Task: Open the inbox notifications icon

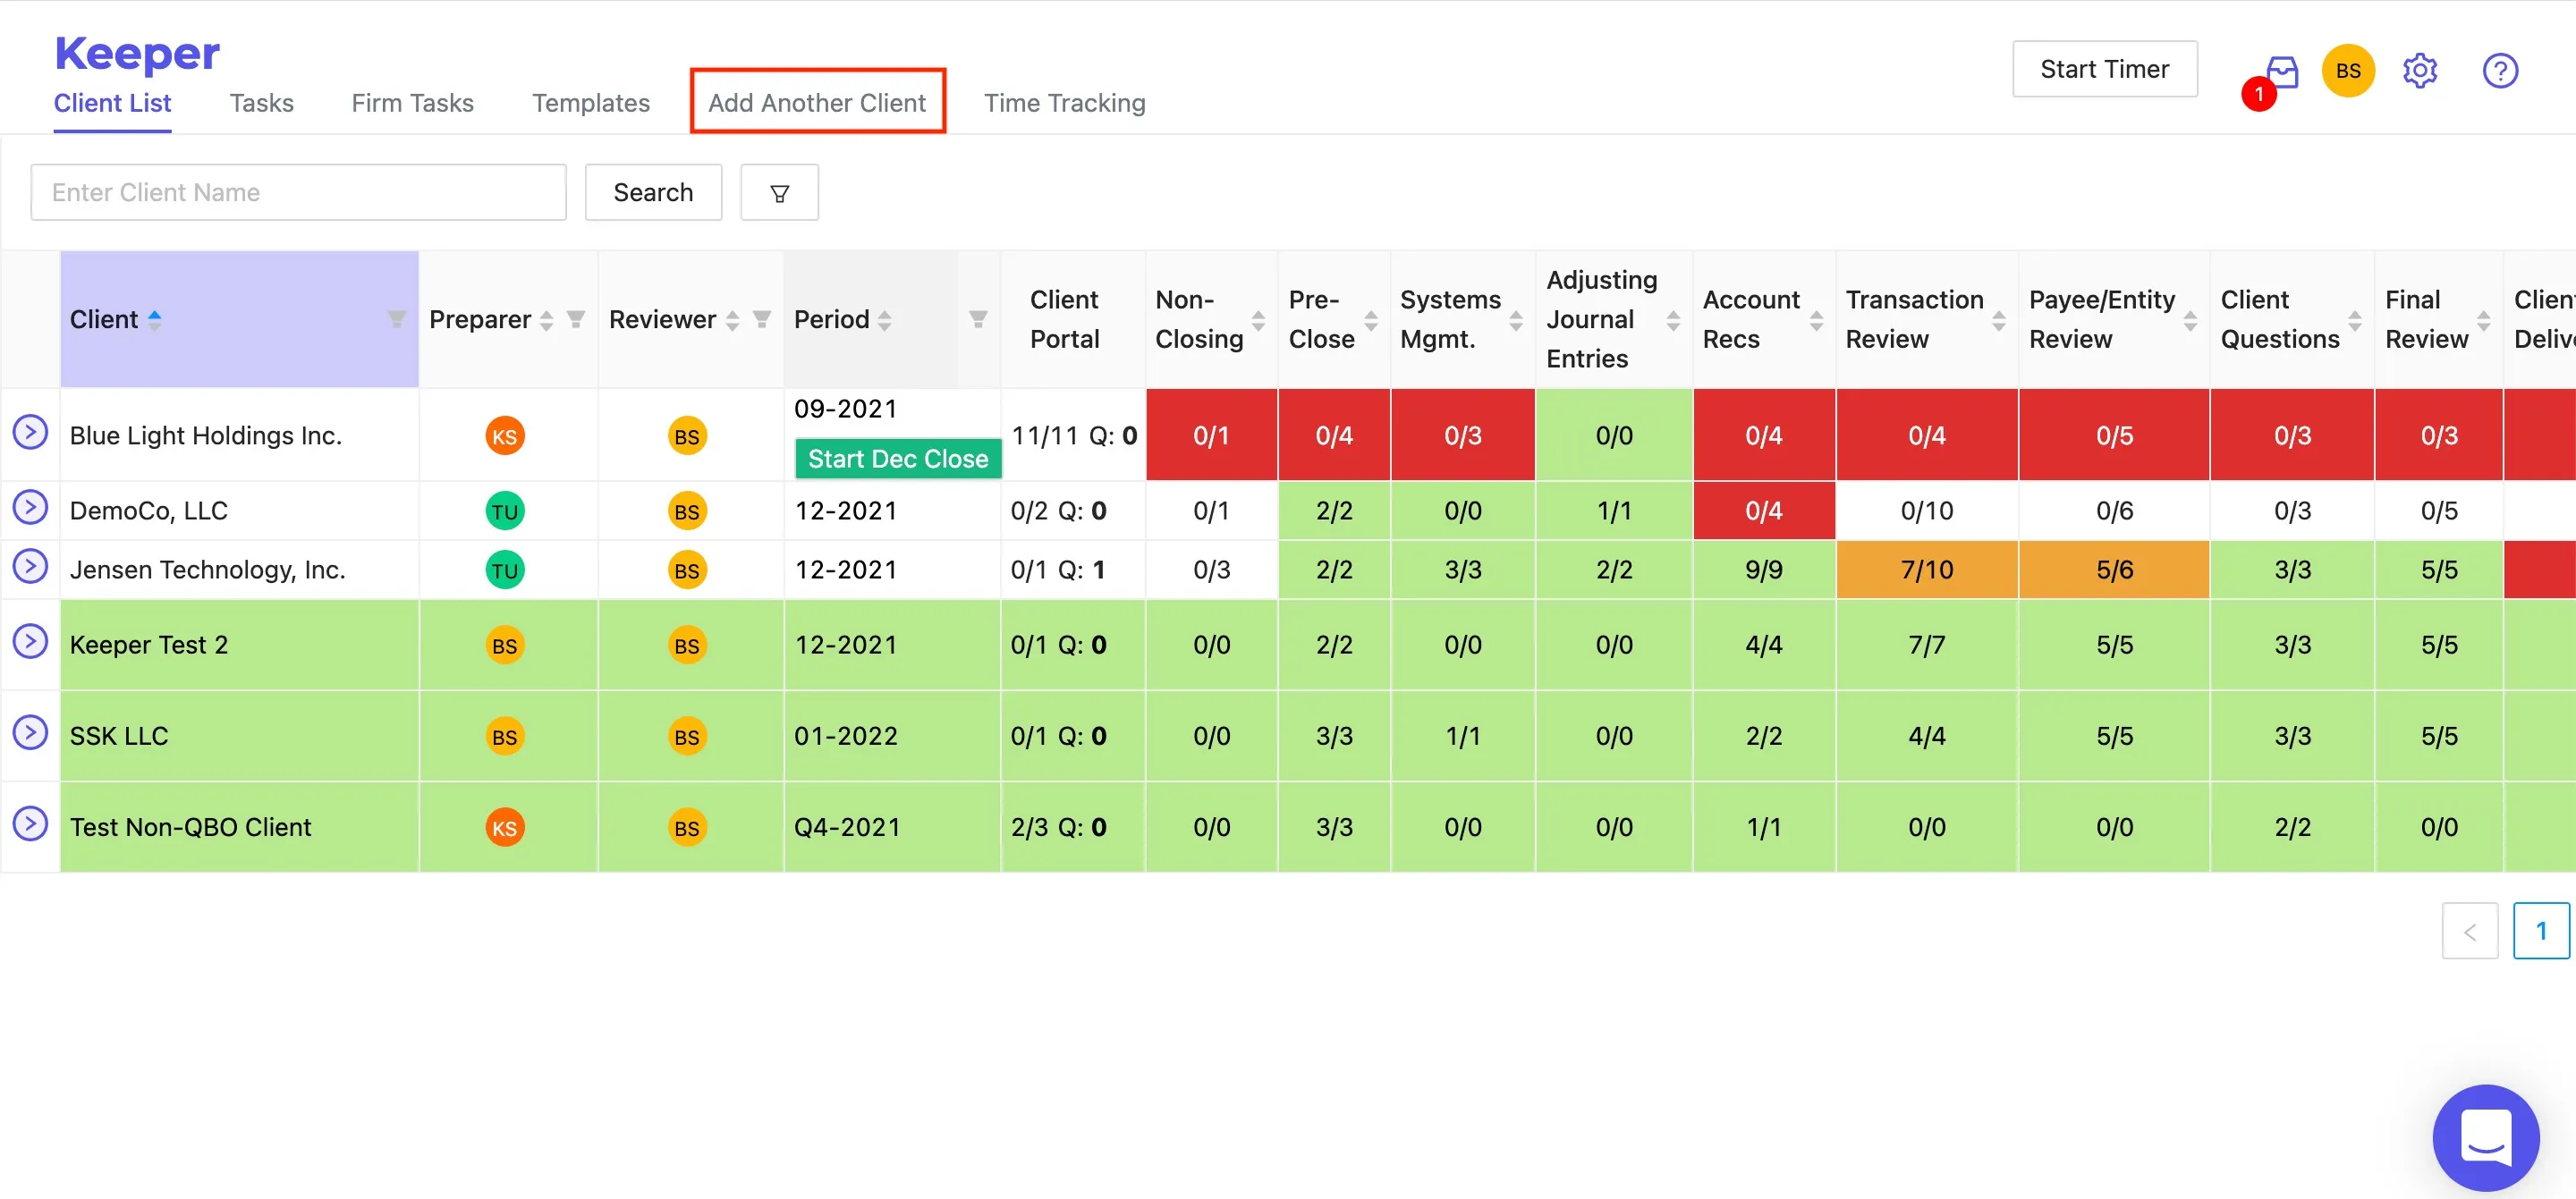Action: [x=2280, y=72]
